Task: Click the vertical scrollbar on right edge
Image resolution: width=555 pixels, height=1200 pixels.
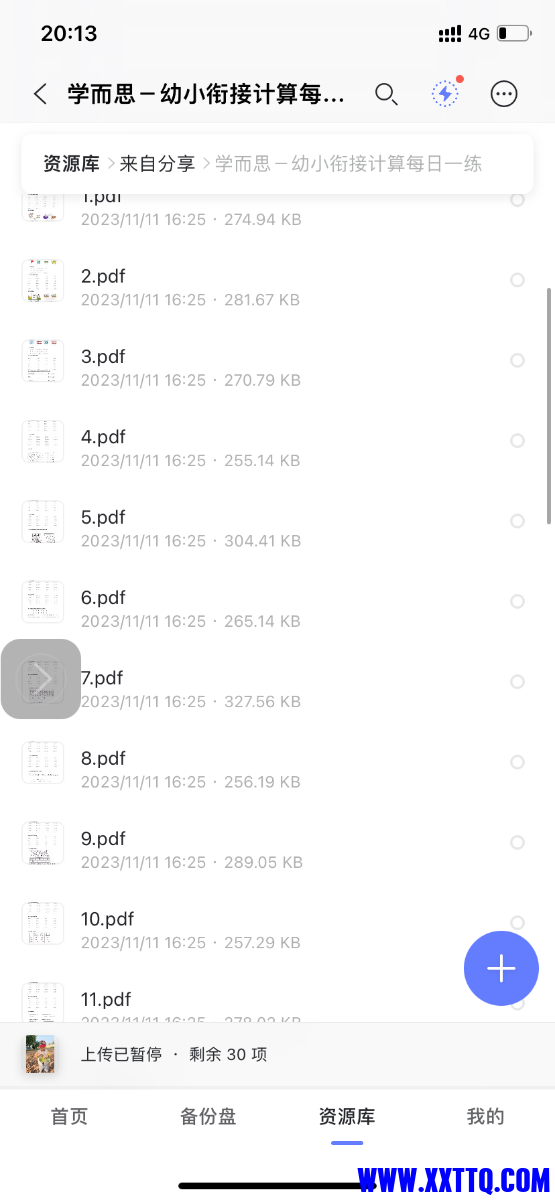Action: (x=548, y=406)
